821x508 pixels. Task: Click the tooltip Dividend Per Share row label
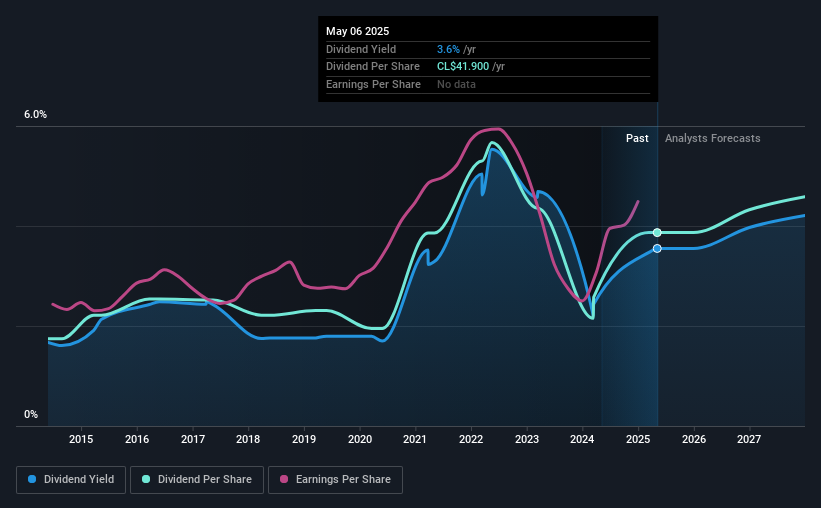tap(373, 67)
